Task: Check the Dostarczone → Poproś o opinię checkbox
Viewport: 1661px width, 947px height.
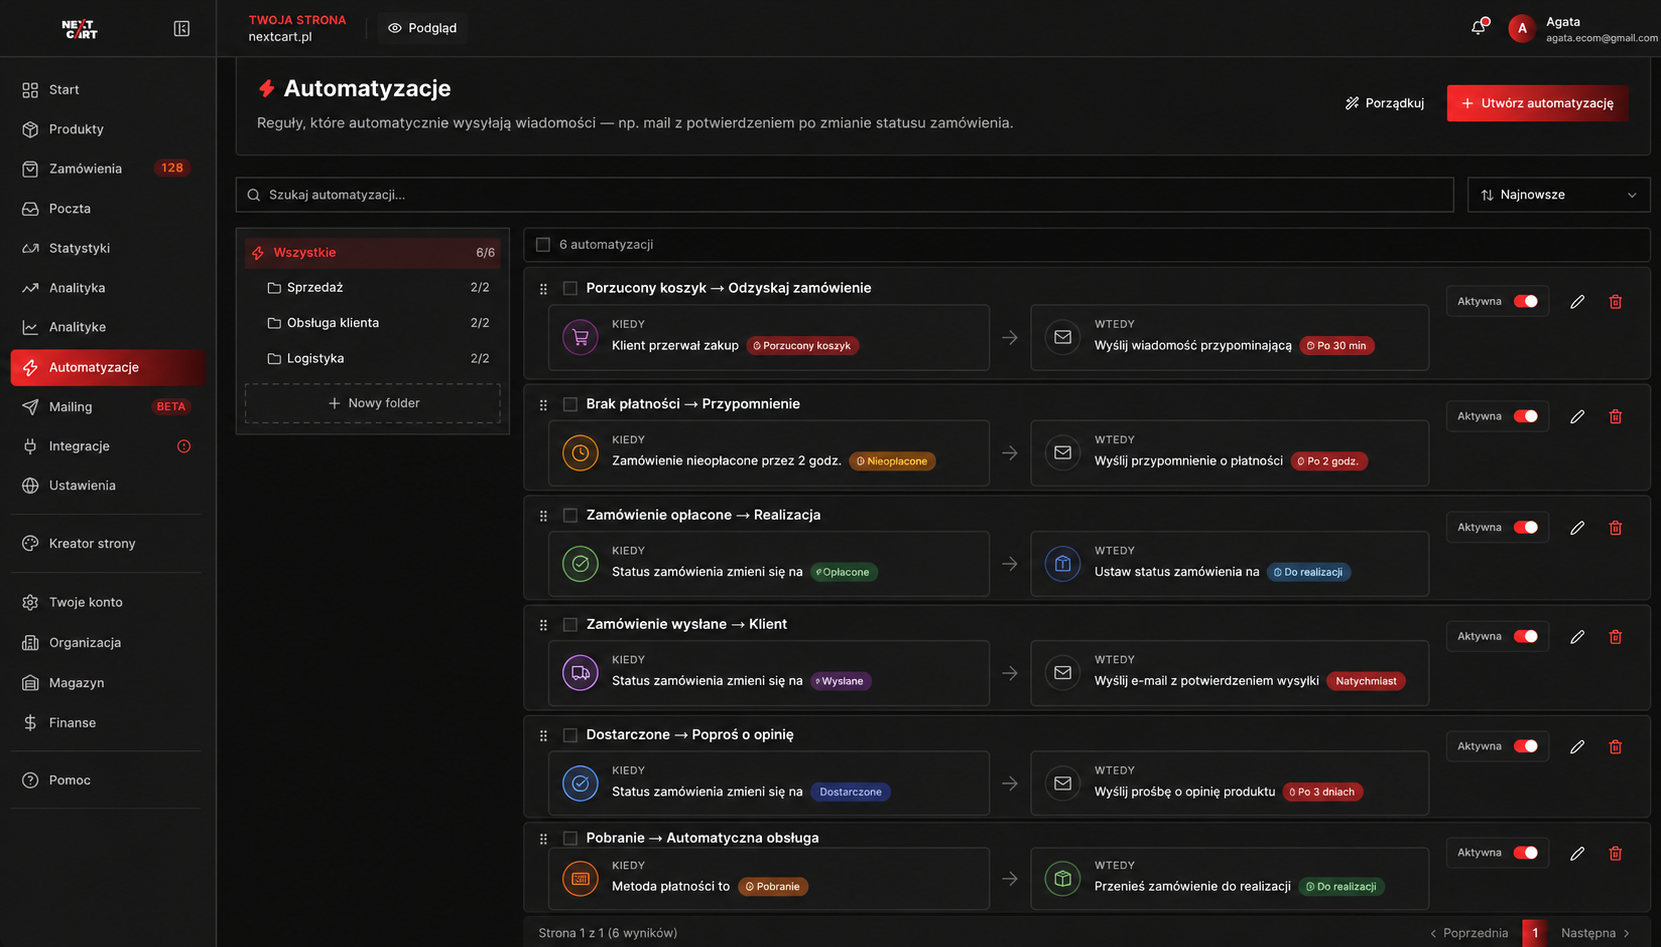Action: point(570,735)
